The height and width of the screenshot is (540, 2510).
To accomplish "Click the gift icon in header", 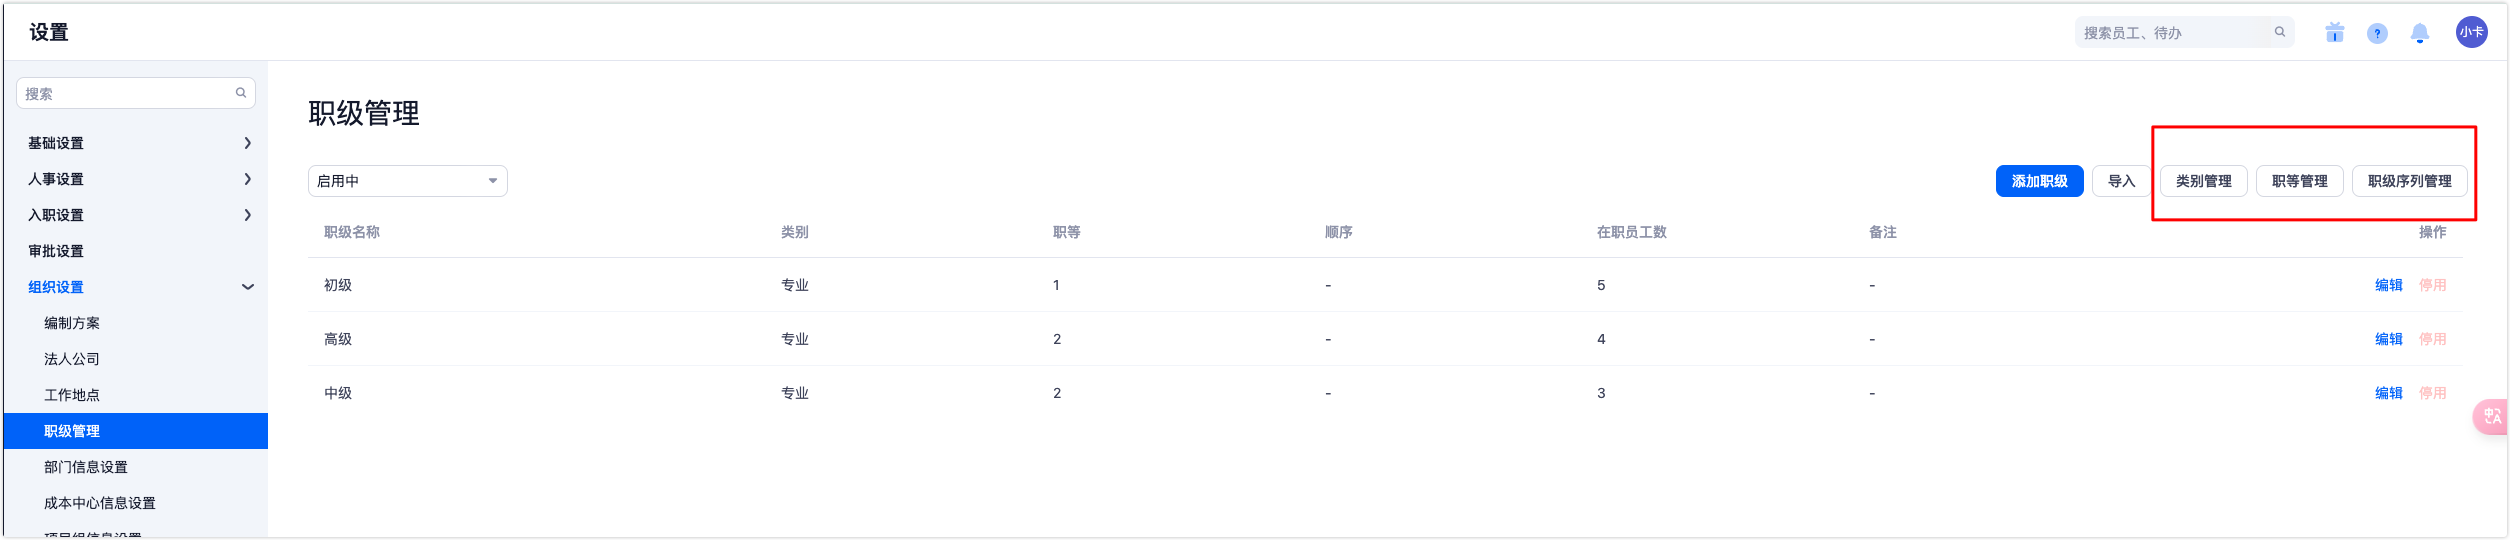I will [2334, 33].
